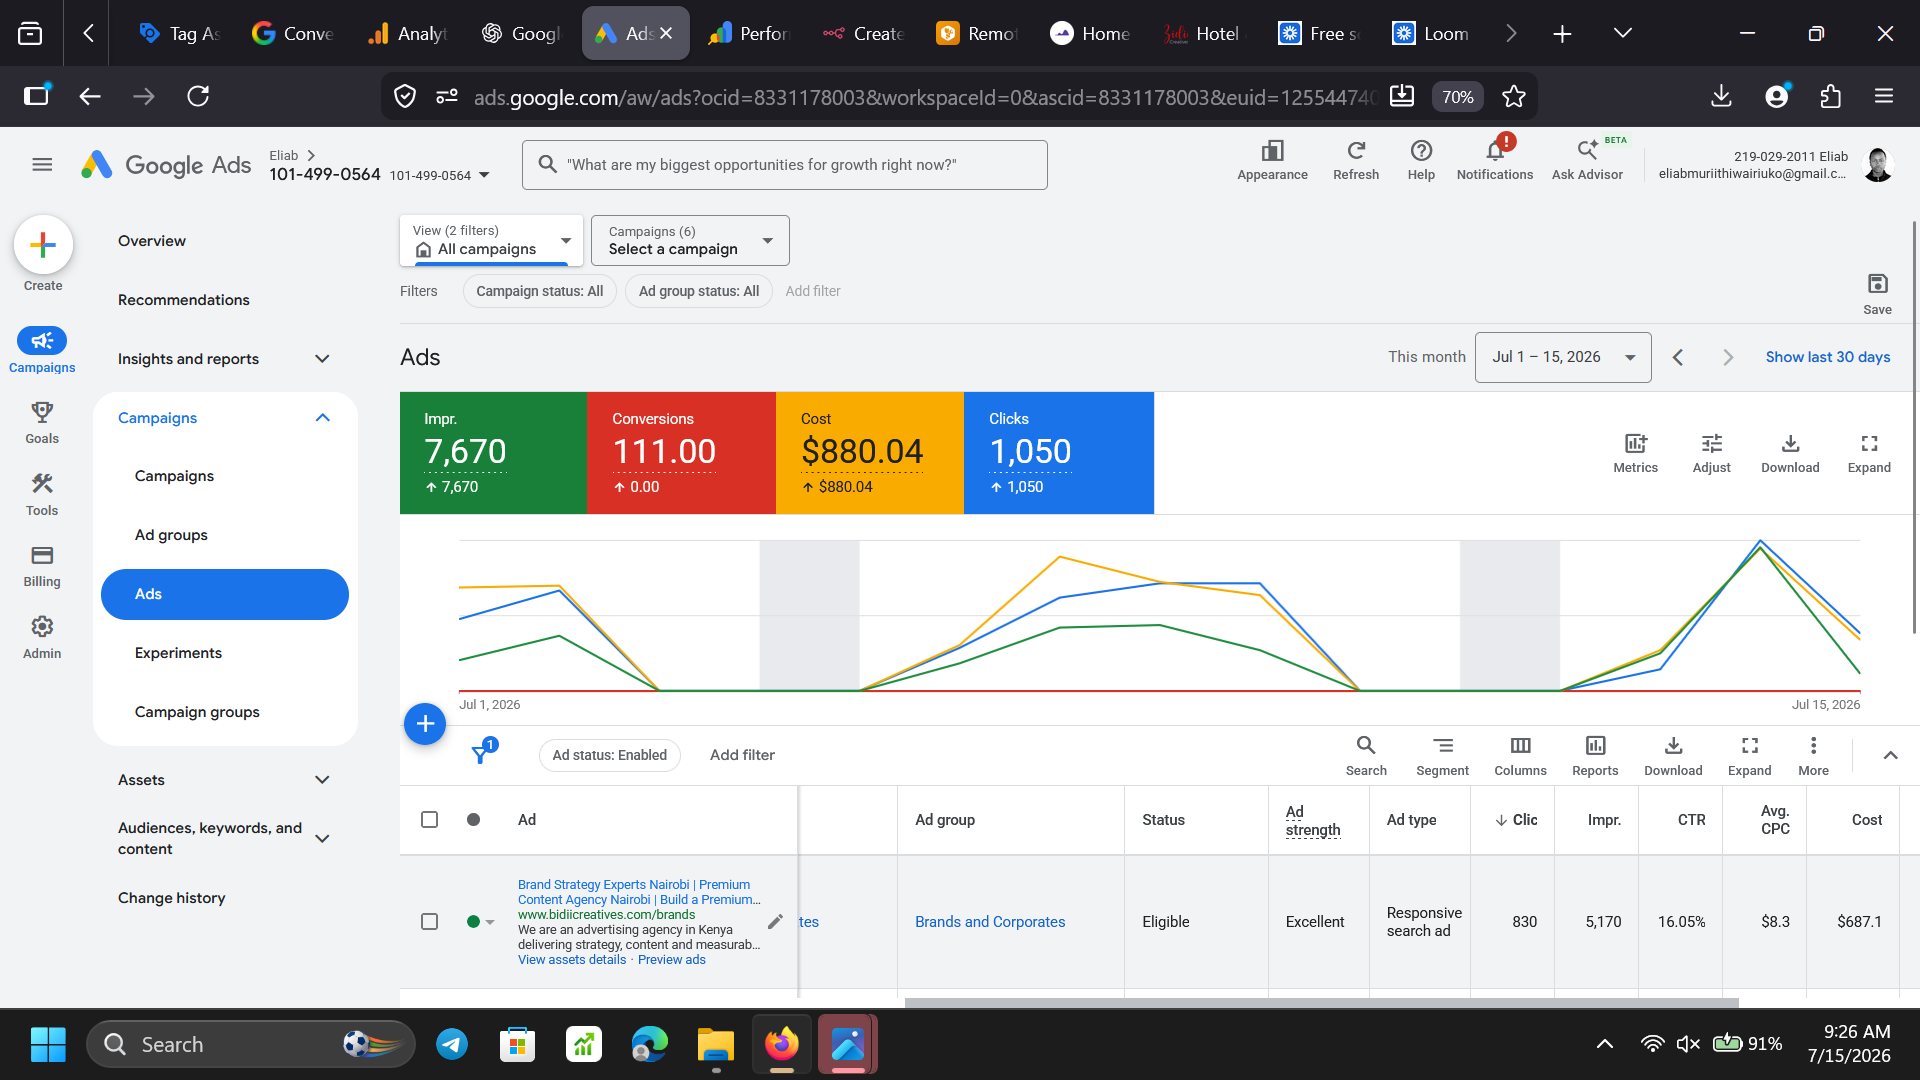Click Ad status: Enabled filter chip

pos(609,755)
